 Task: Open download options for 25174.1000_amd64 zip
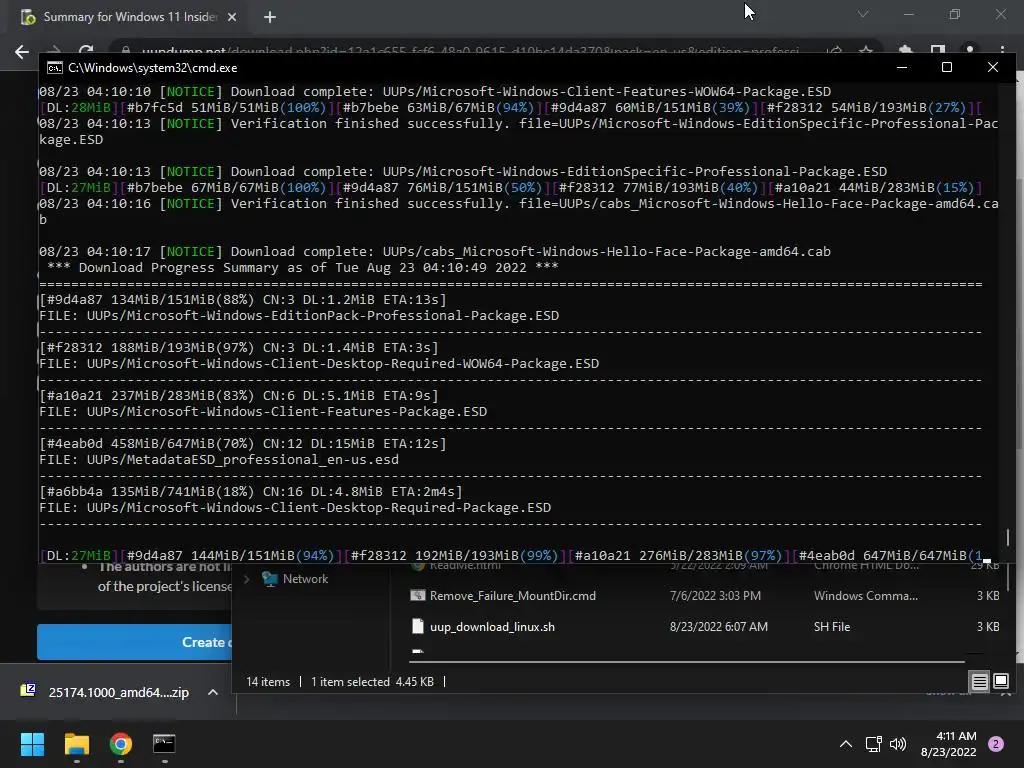213,692
